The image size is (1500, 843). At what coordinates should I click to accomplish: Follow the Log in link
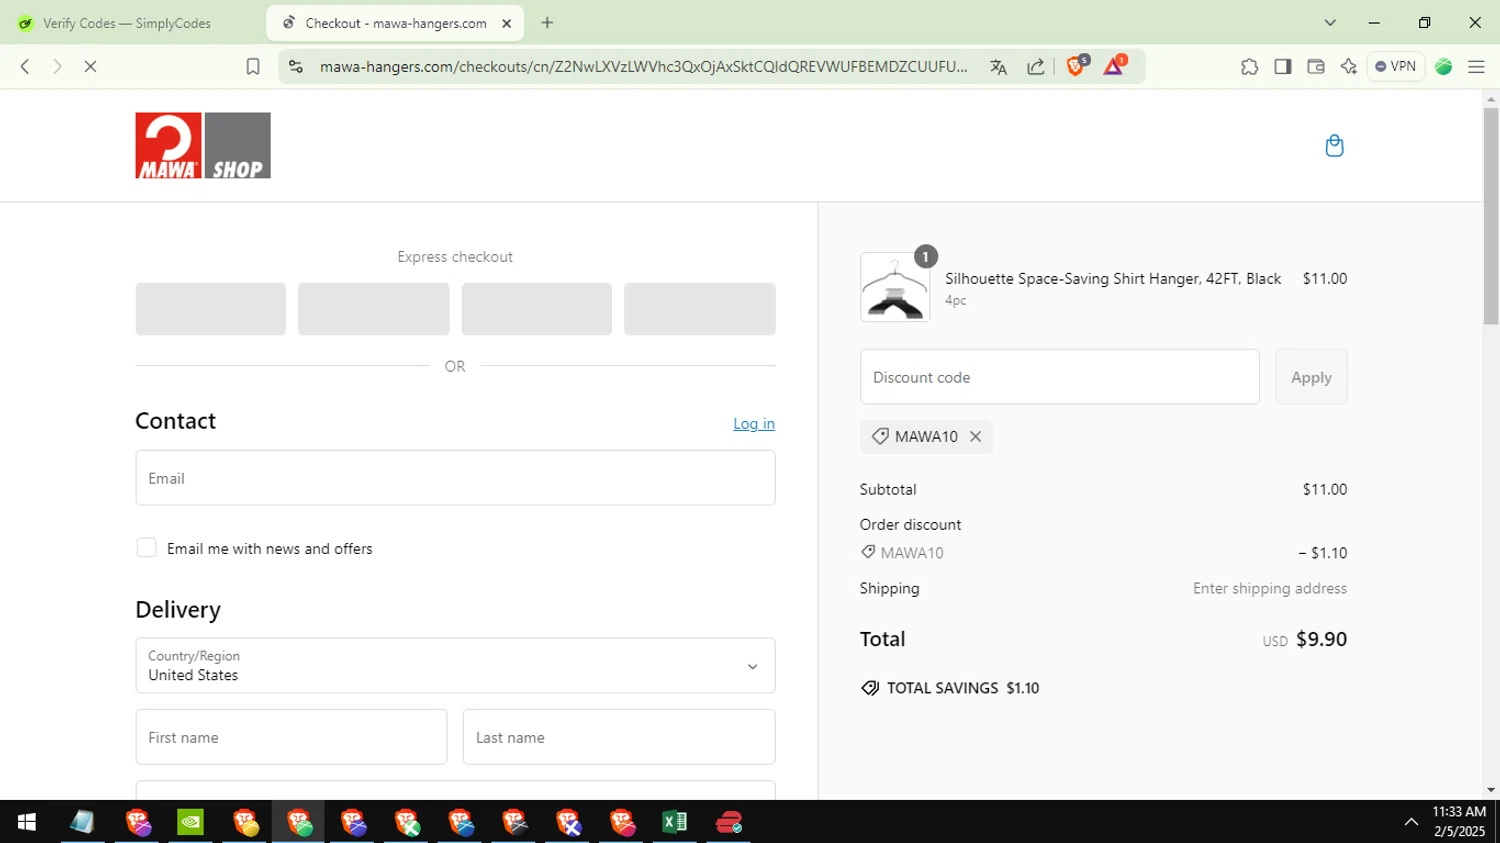[x=754, y=424]
